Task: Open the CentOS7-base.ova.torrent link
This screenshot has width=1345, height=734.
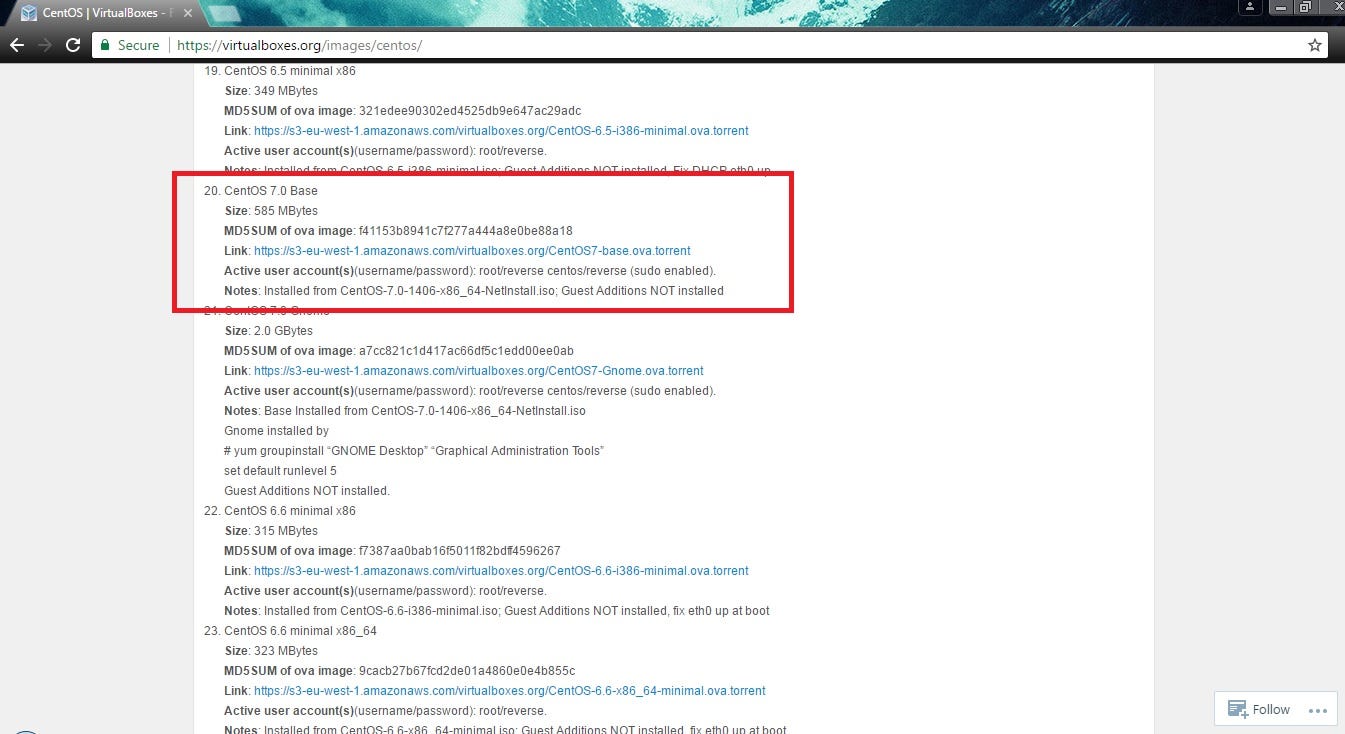Action: pos(472,251)
